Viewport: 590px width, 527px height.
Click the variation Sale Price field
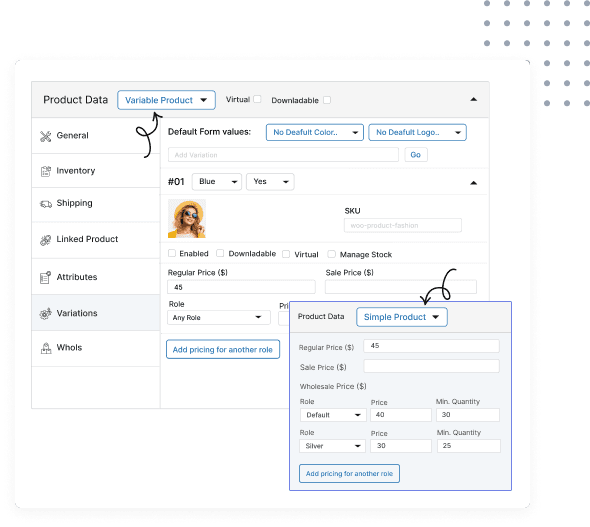401,287
